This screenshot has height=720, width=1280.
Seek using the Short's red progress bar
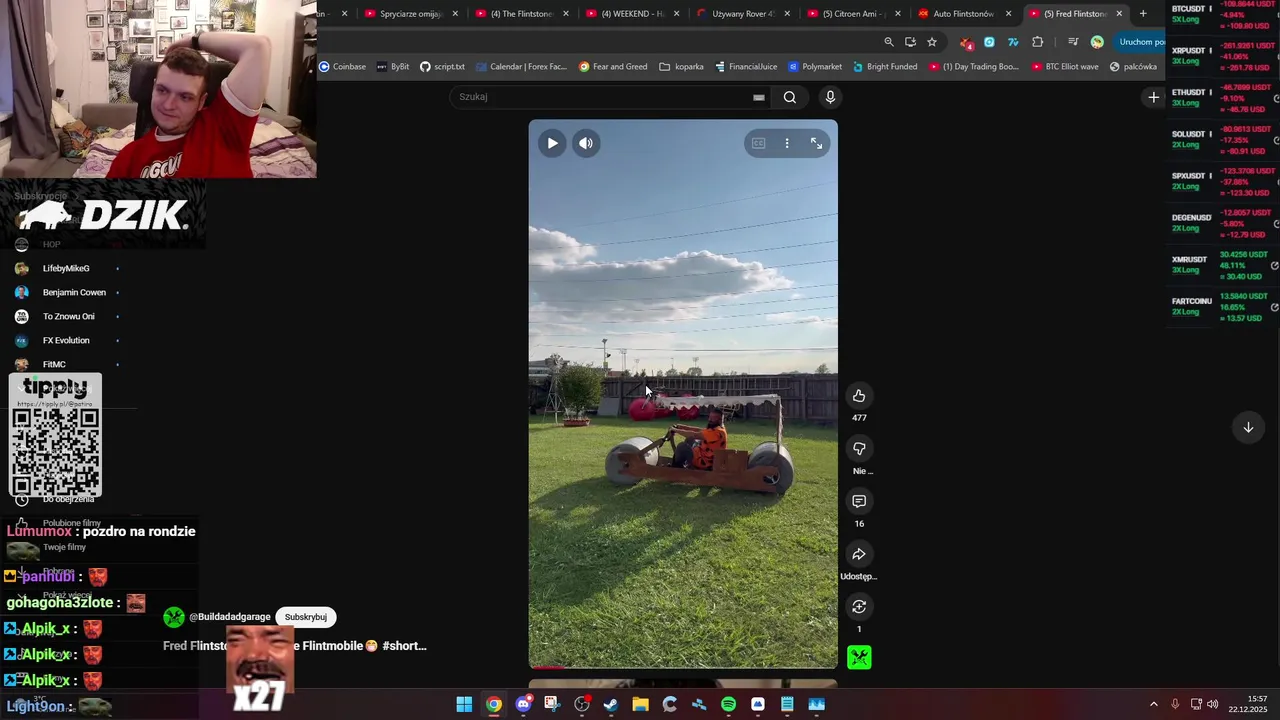[683, 667]
